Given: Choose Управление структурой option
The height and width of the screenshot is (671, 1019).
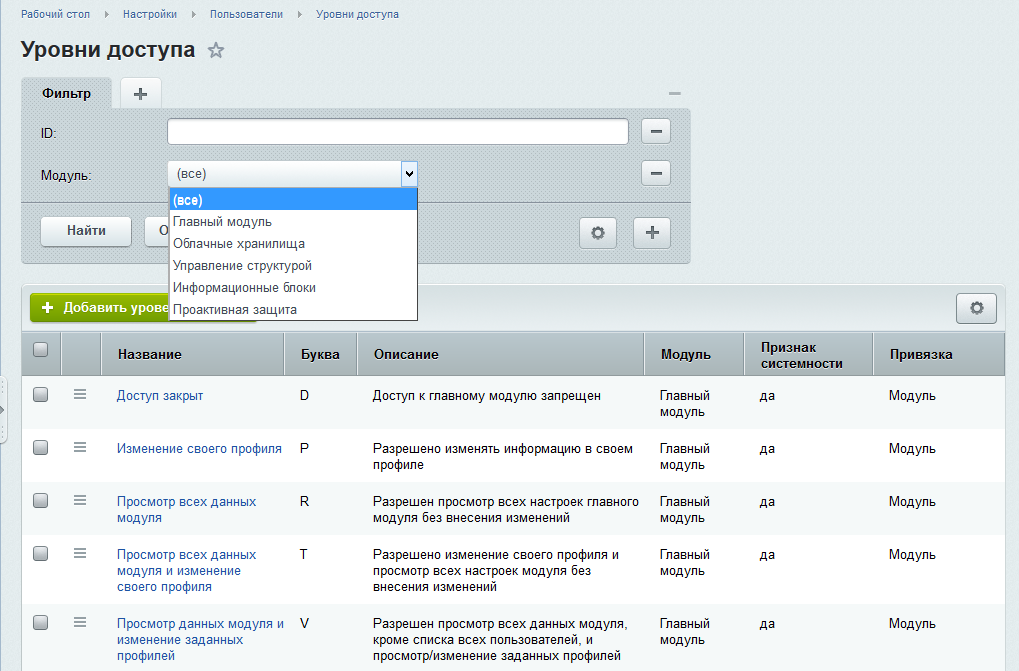Looking at the screenshot, I should tap(293, 266).
